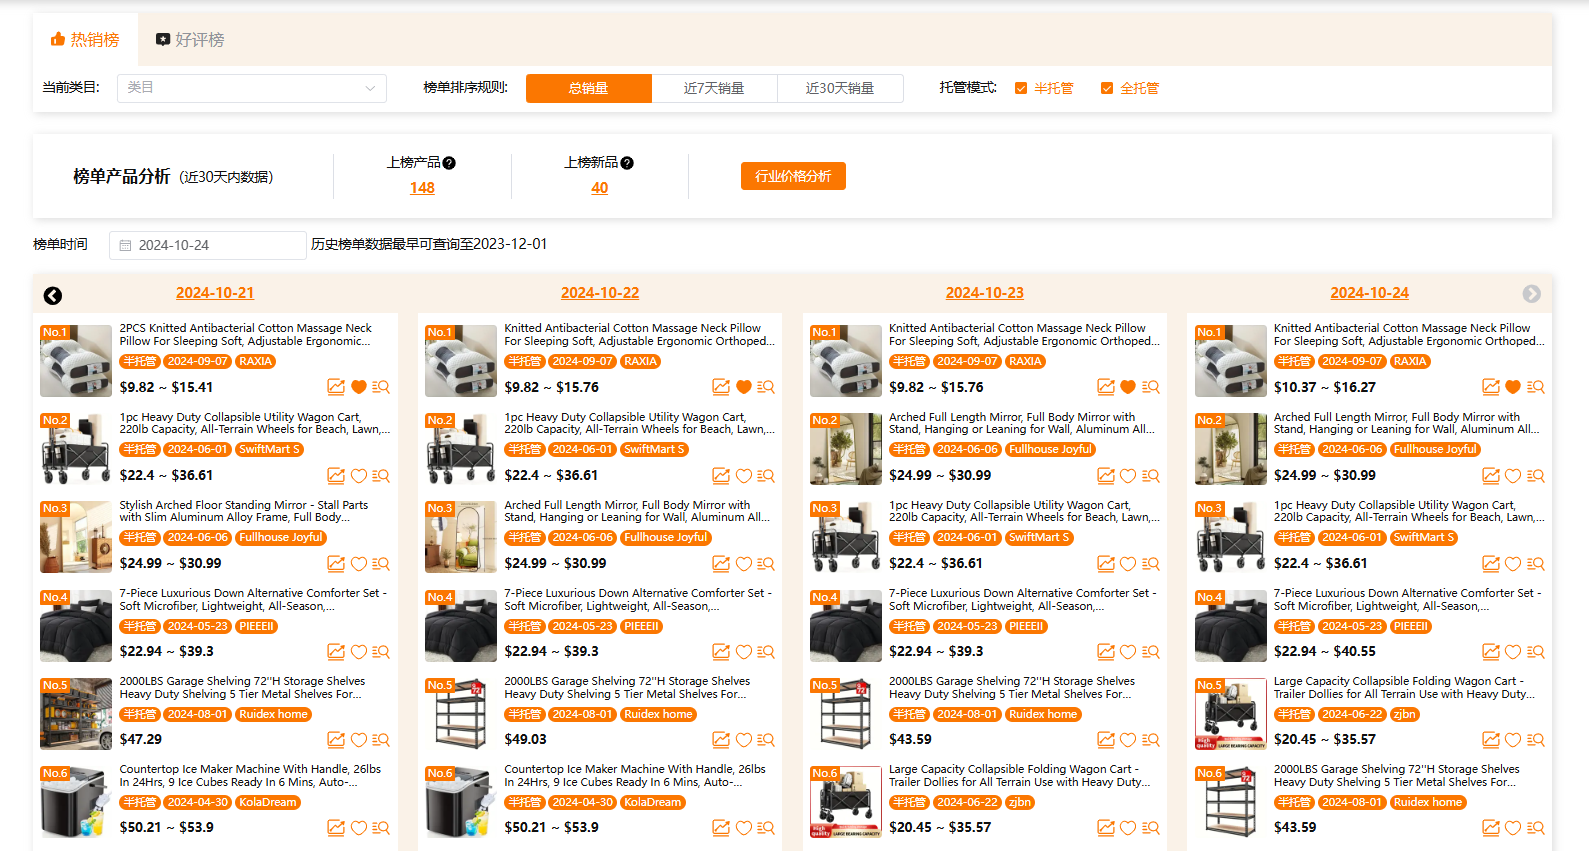Screen dimensions: 1589x851
Task: Select the 近7天销量 ranking rule
Action: pos(714,88)
